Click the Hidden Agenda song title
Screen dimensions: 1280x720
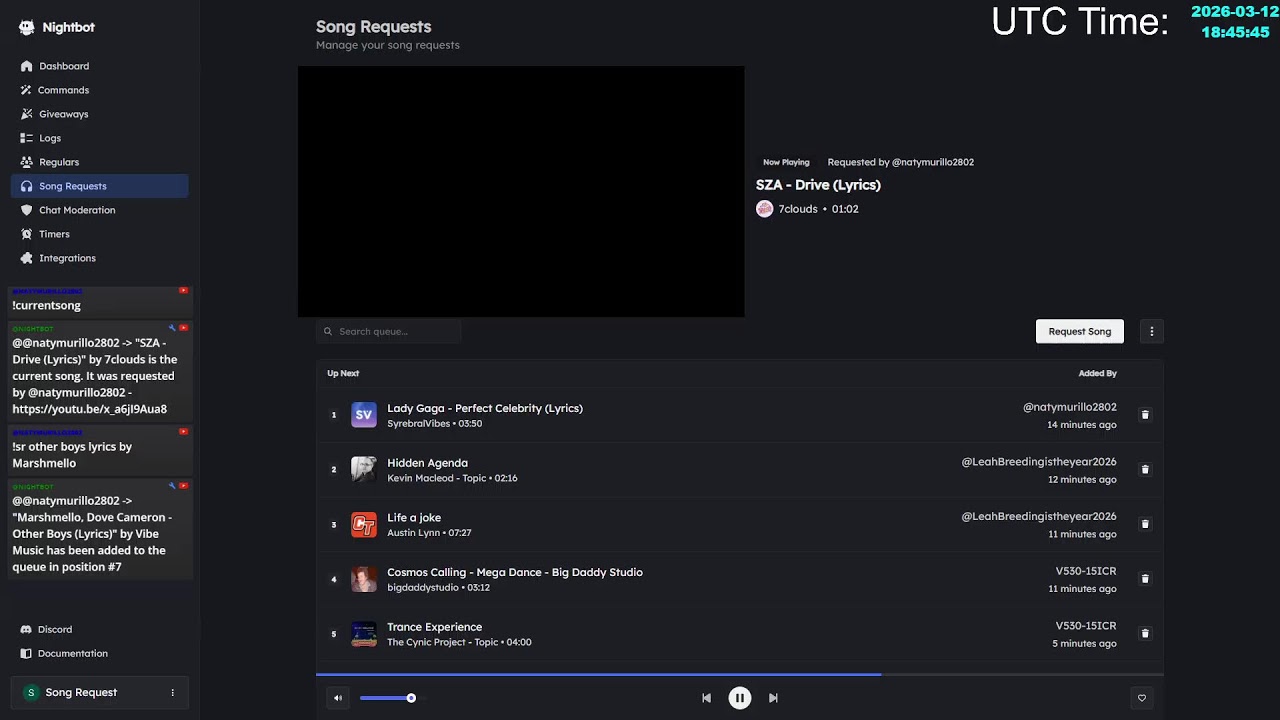click(427, 463)
